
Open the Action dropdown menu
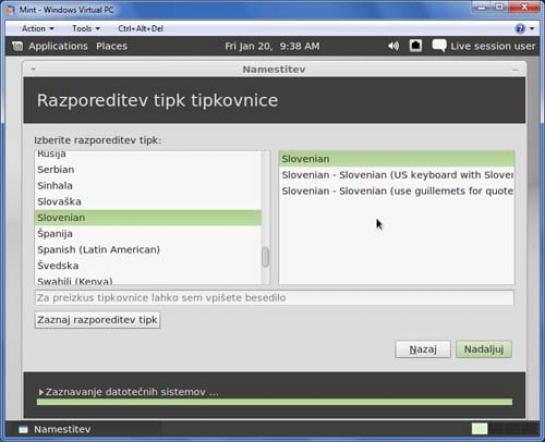[x=38, y=28]
